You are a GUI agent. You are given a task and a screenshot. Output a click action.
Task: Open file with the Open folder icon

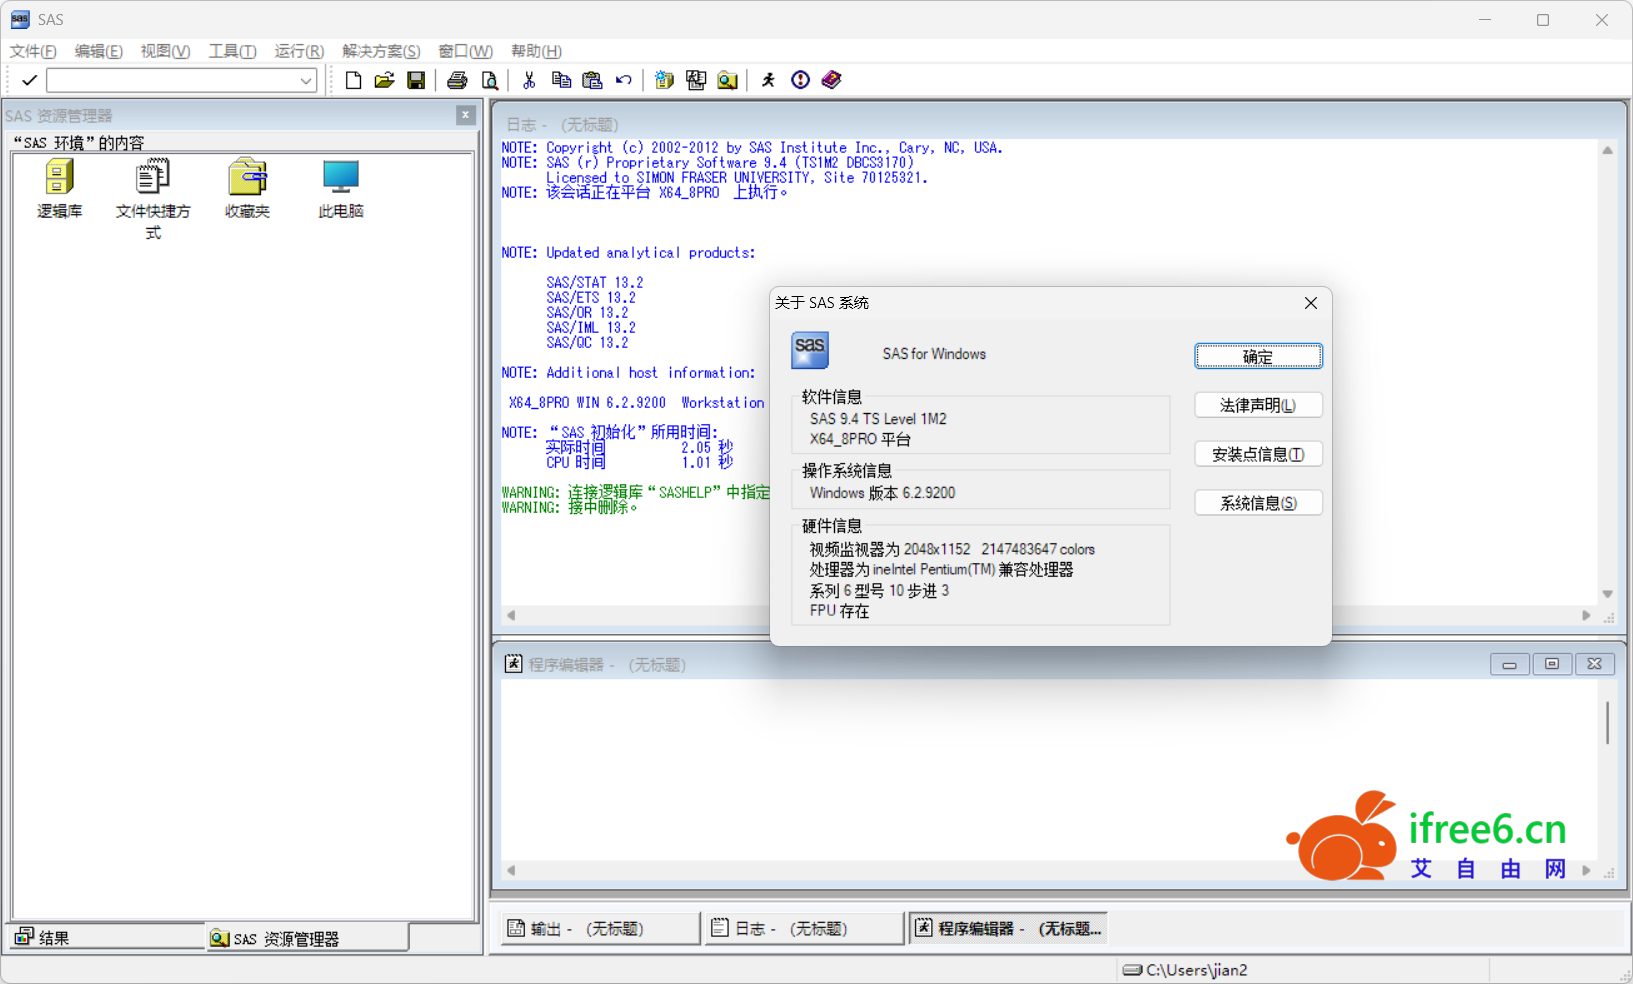(384, 80)
